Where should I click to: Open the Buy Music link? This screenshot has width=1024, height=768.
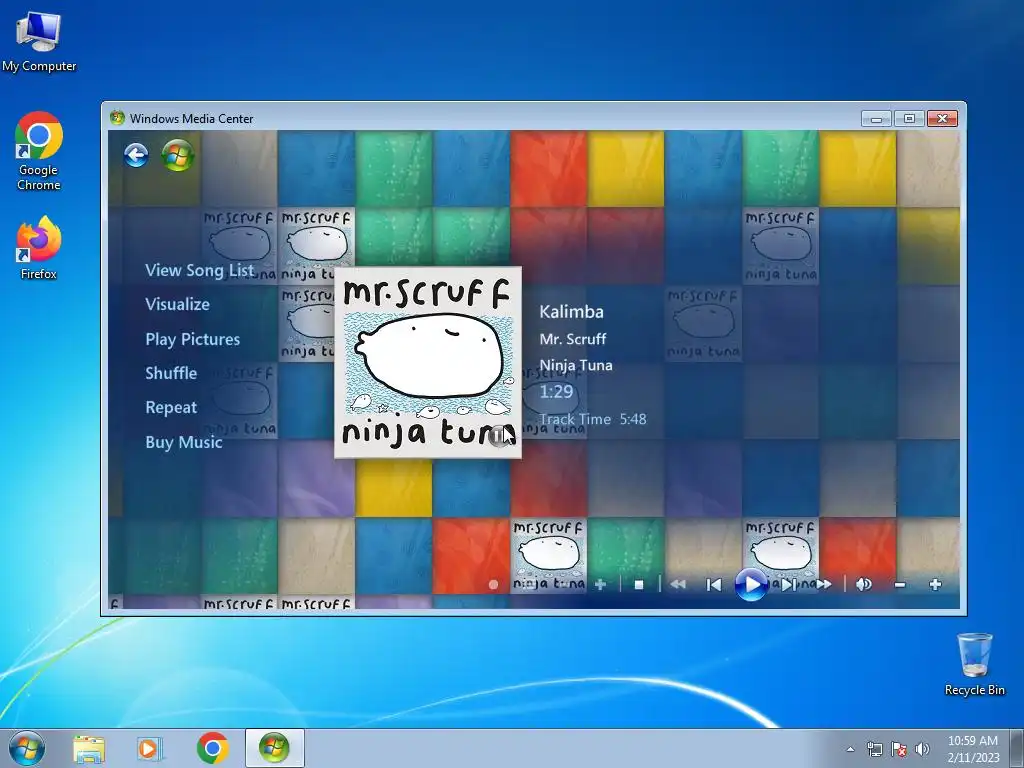point(184,442)
